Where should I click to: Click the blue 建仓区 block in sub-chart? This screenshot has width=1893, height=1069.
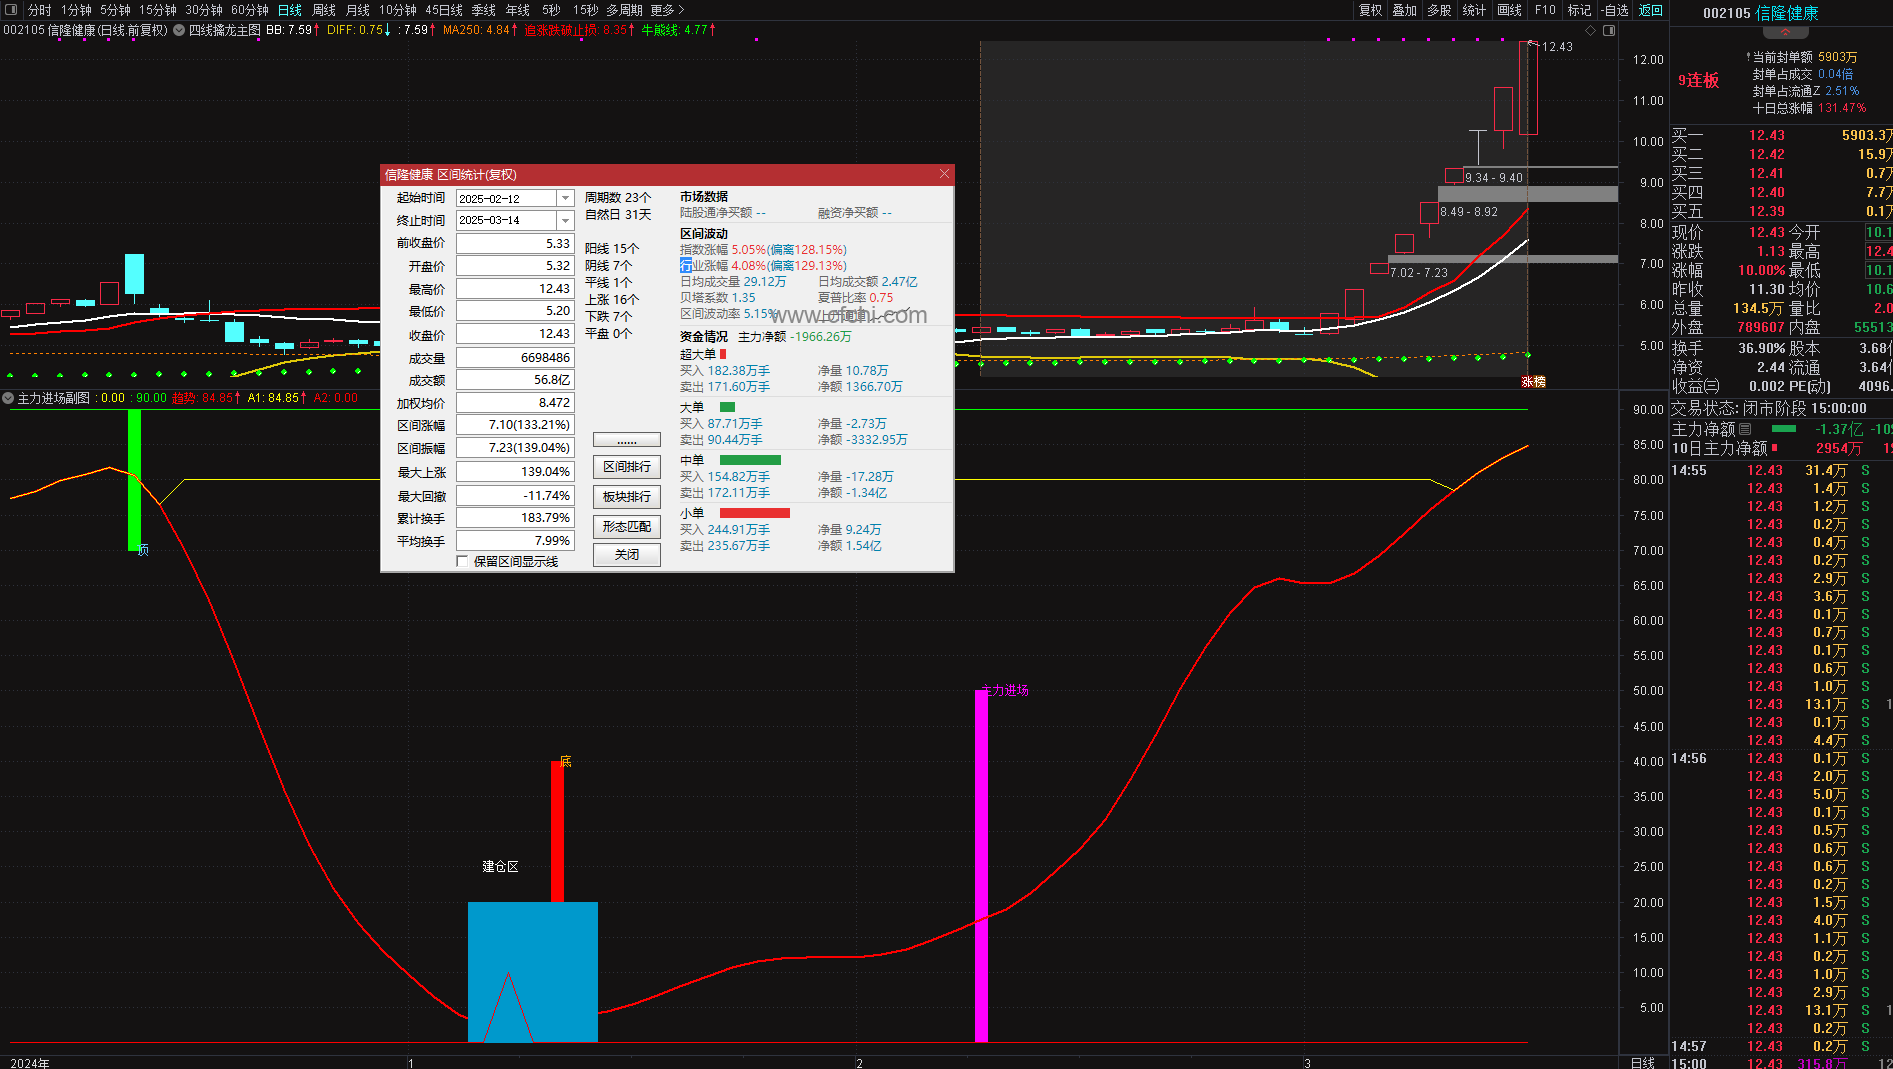pos(533,972)
